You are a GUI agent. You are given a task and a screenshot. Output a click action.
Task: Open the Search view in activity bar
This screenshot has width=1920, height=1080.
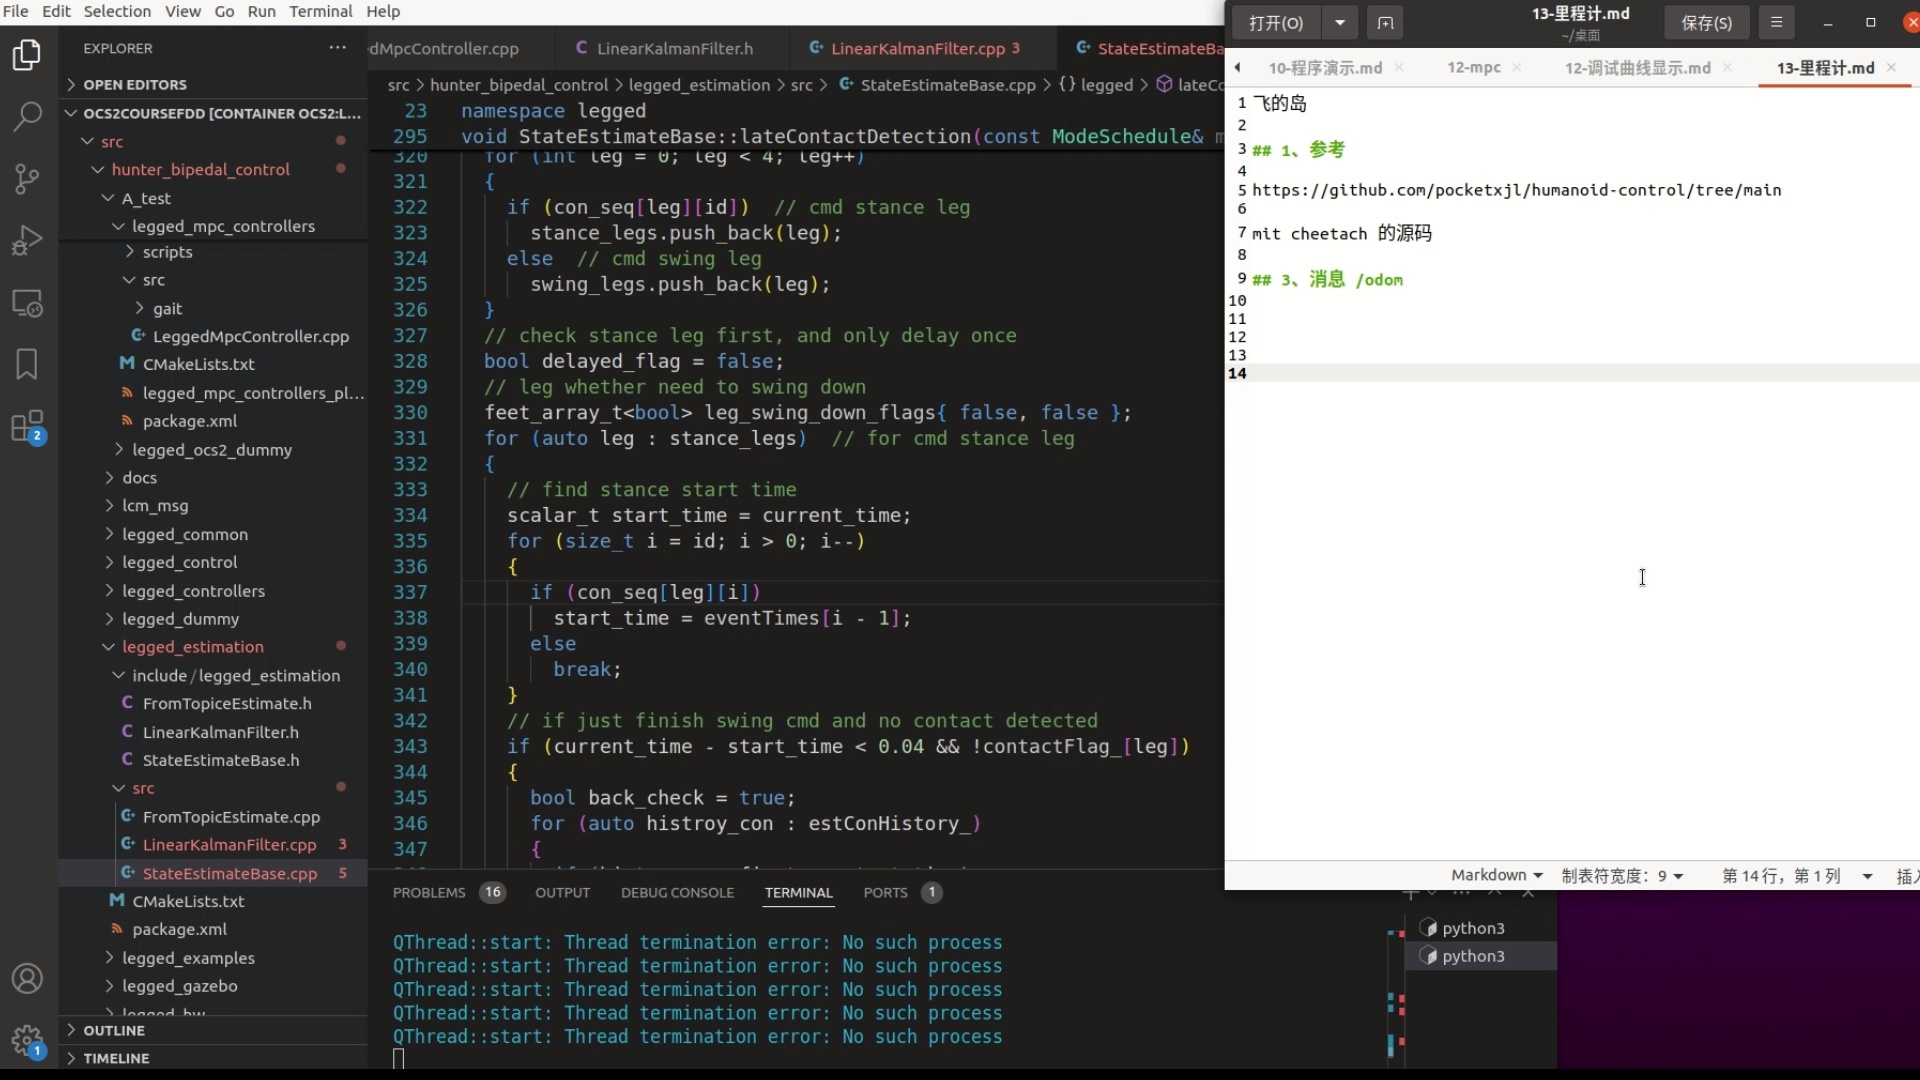(x=27, y=116)
